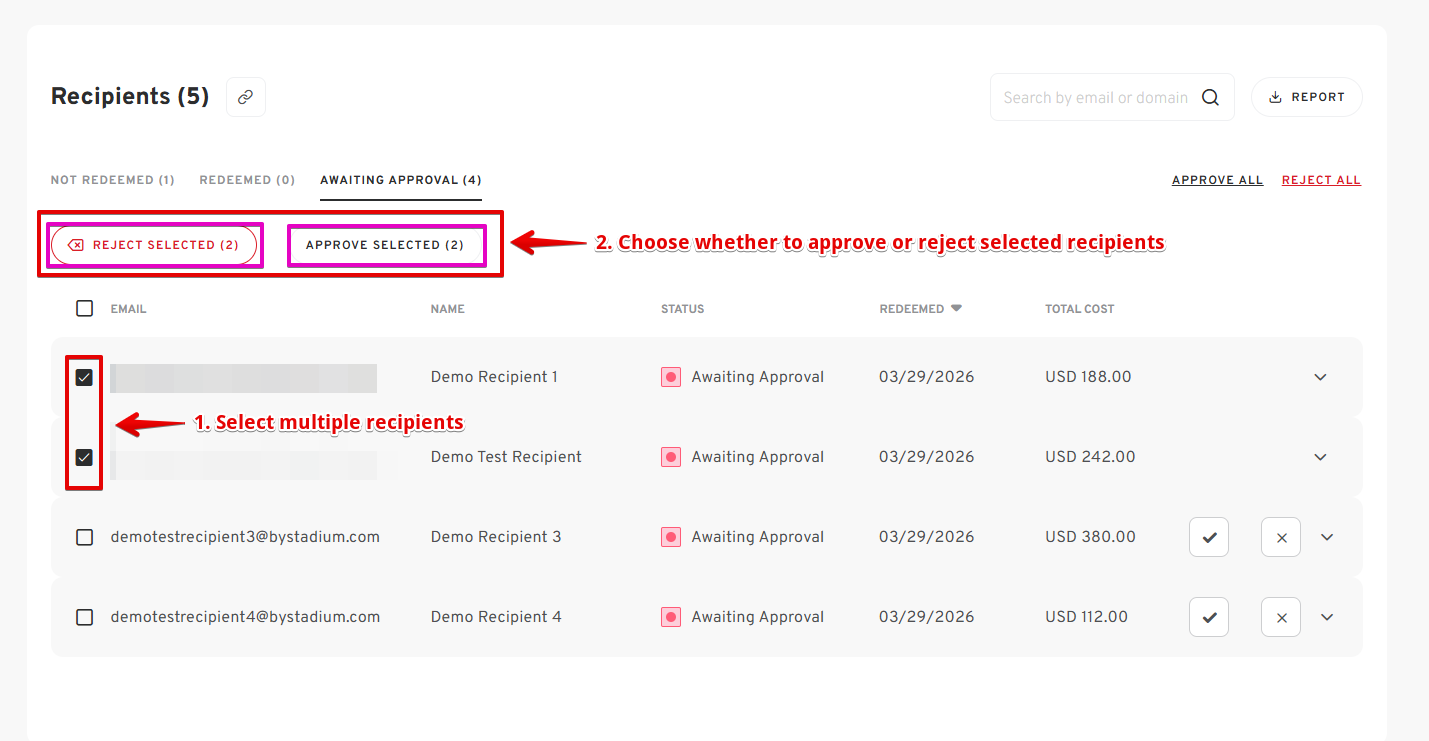Open the Redeemed (0) tab
The height and width of the screenshot is (741, 1429).
(247, 180)
